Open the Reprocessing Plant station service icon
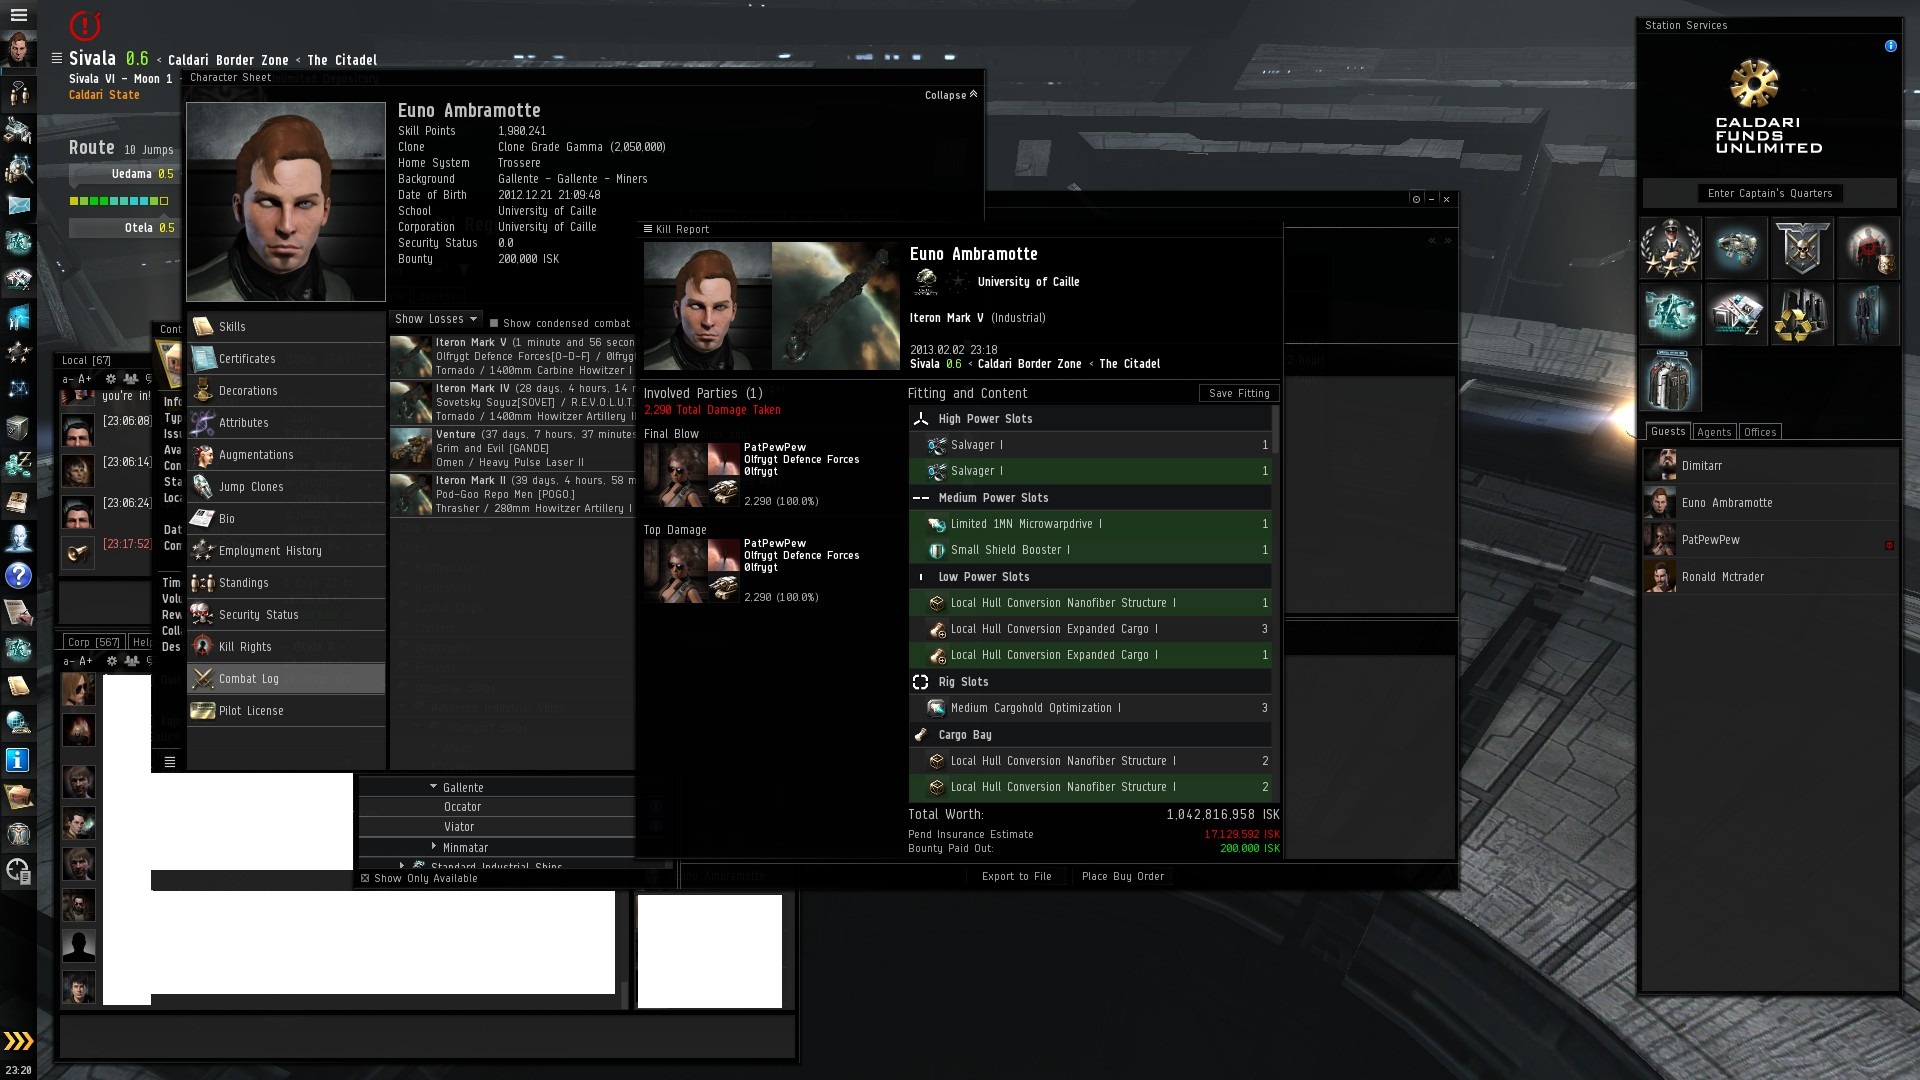Viewport: 1920px width, 1080px height. [1802, 314]
